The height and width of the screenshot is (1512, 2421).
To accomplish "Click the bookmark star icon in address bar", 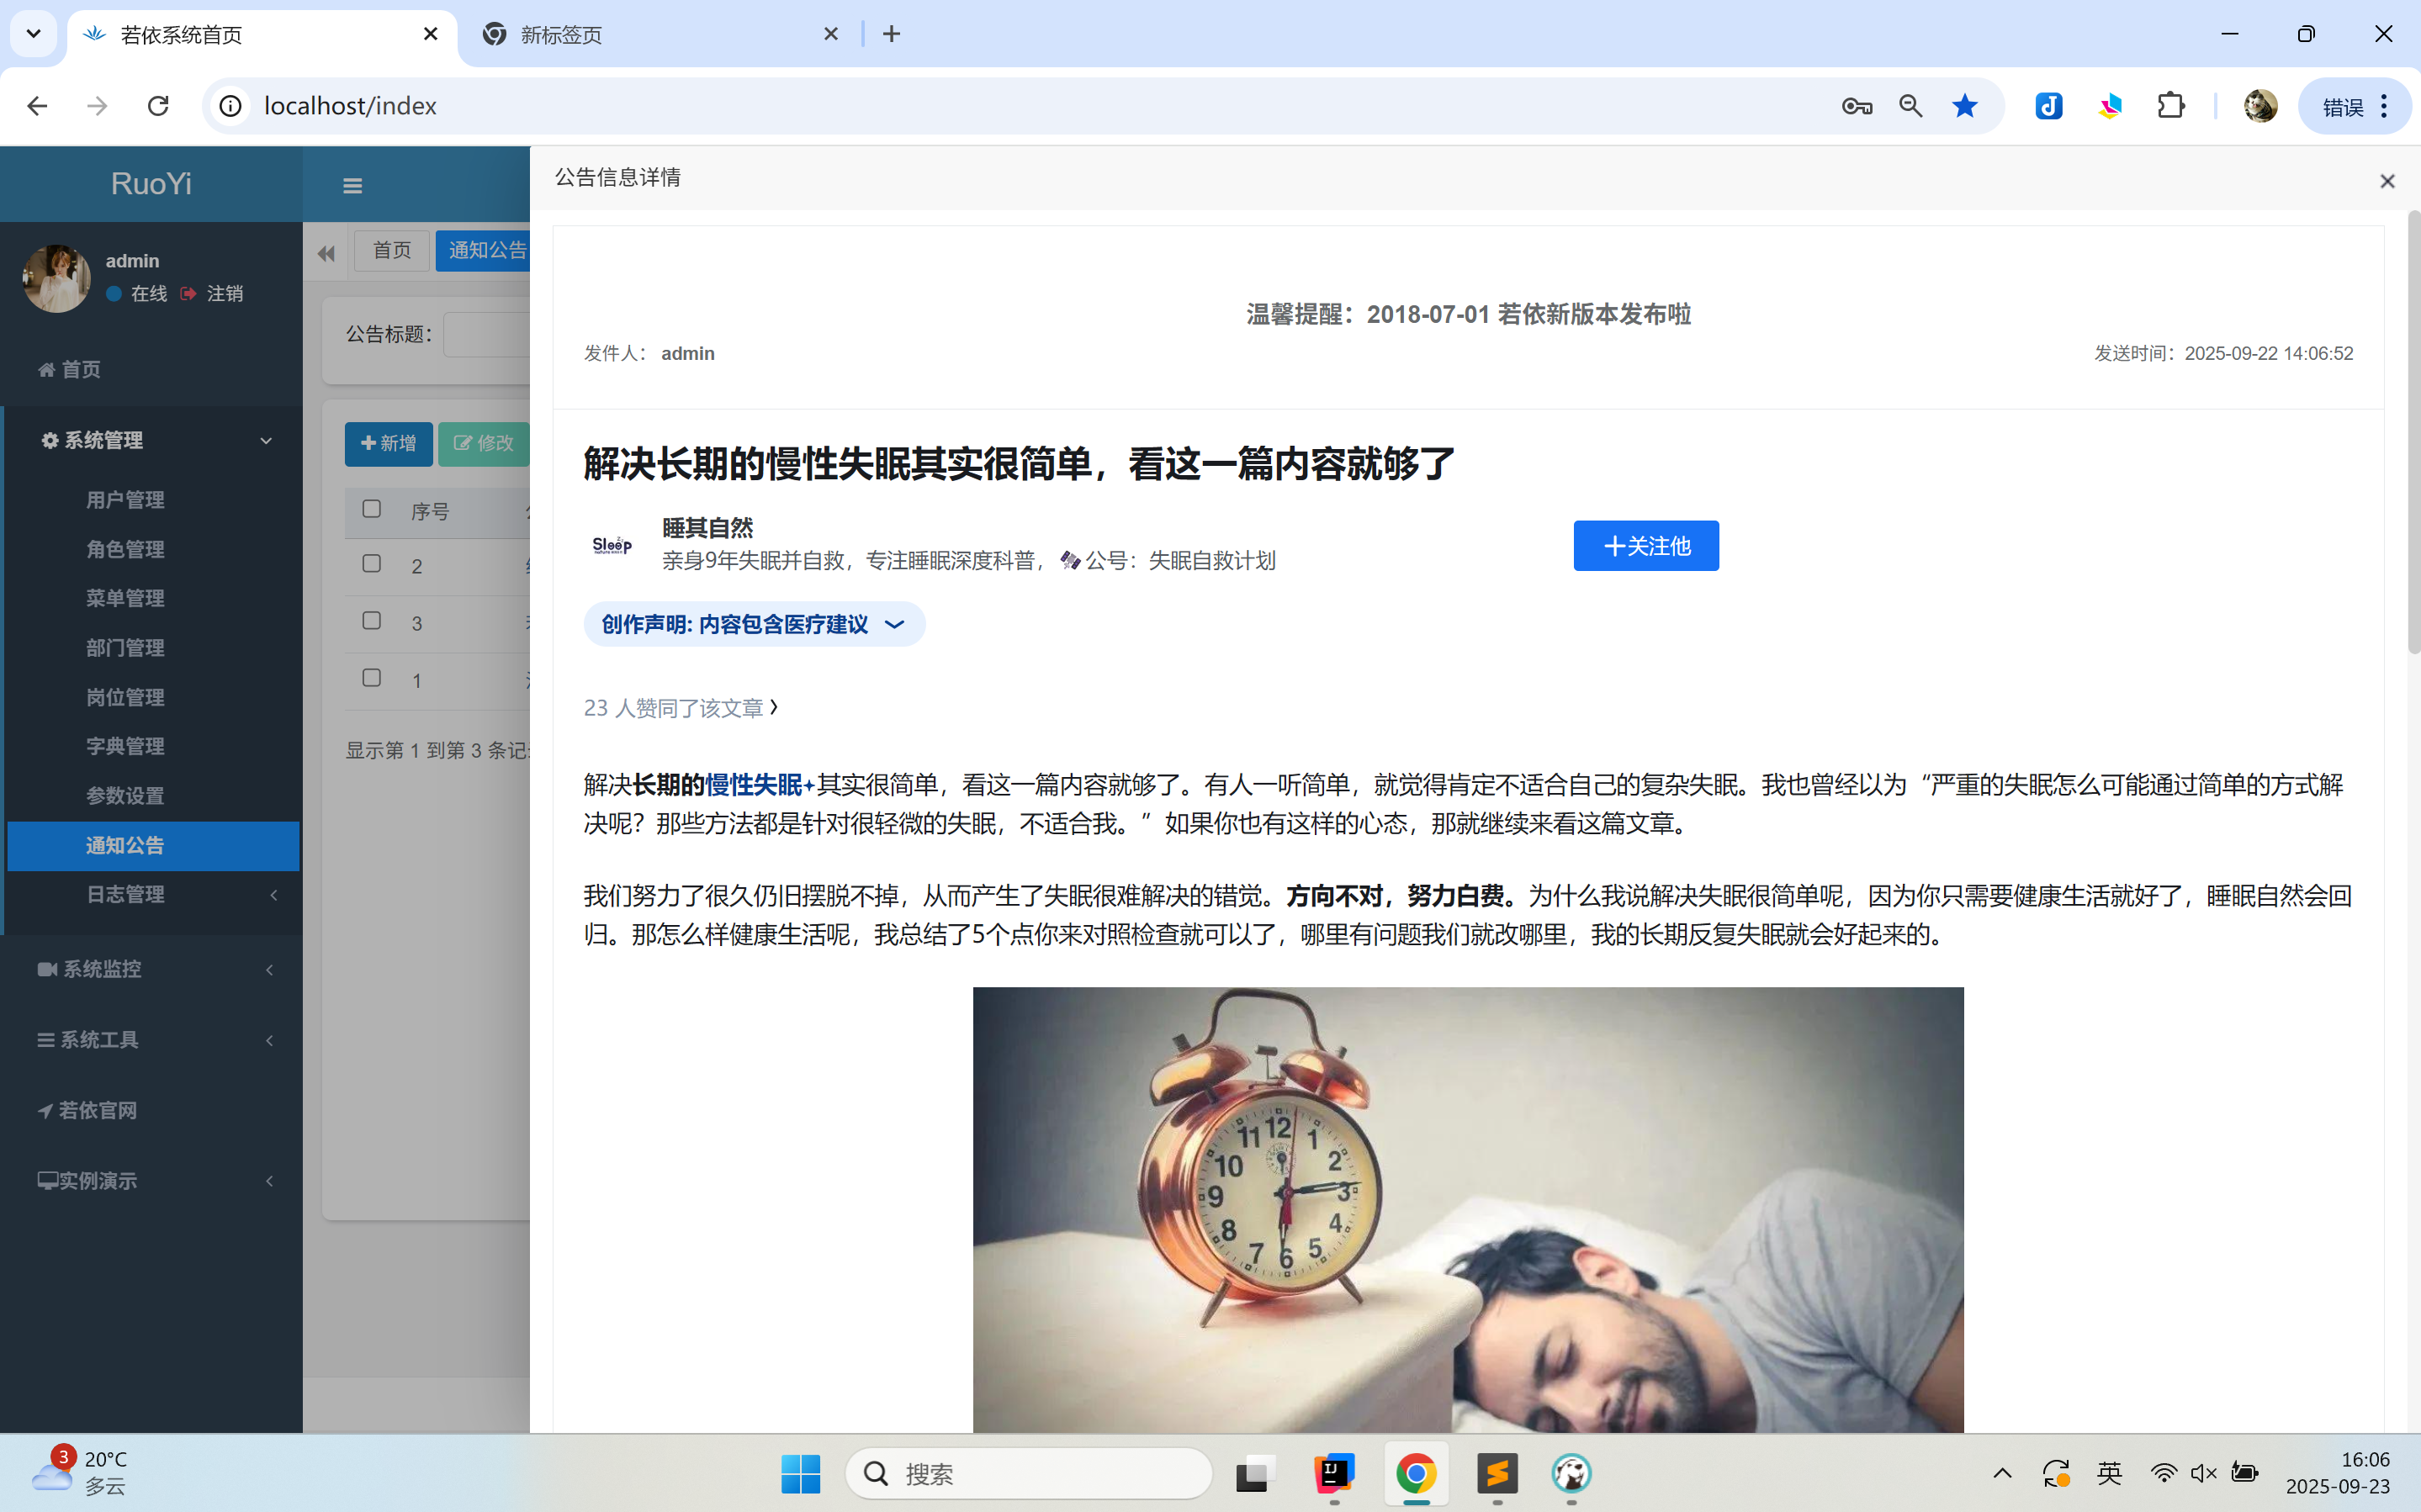I will point(1964,106).
